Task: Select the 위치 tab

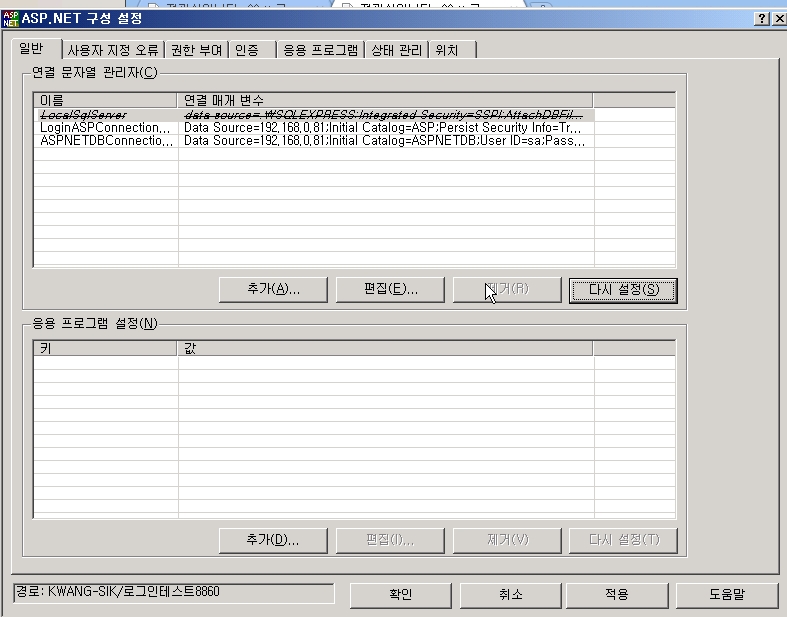Action: (452, 50)
